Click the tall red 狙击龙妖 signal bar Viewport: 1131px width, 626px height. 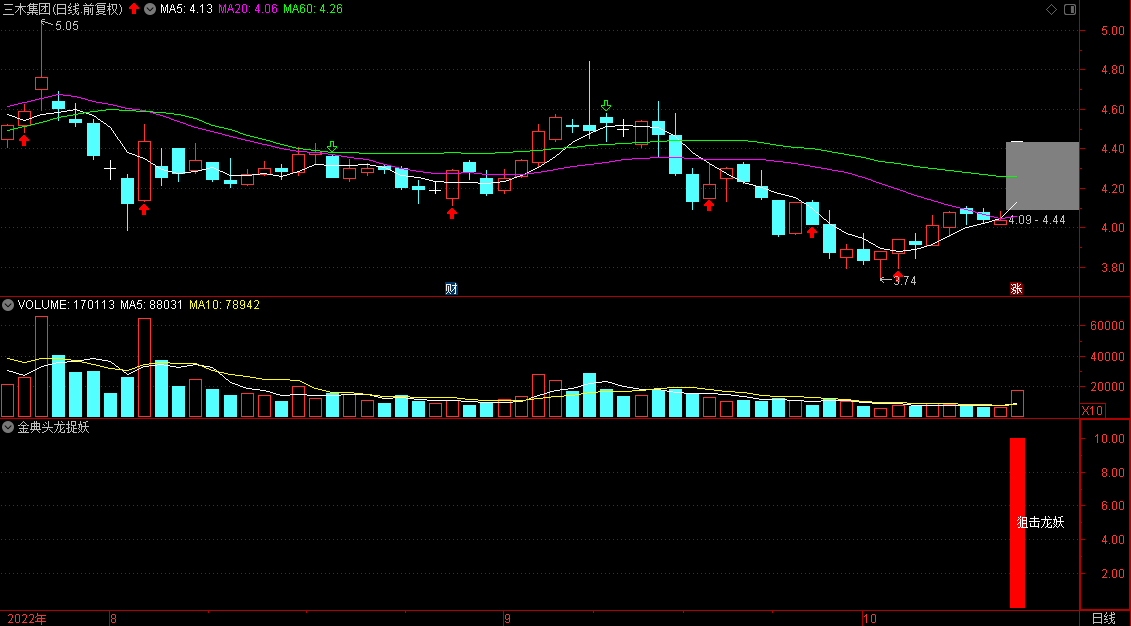(x=1017, y=523)
